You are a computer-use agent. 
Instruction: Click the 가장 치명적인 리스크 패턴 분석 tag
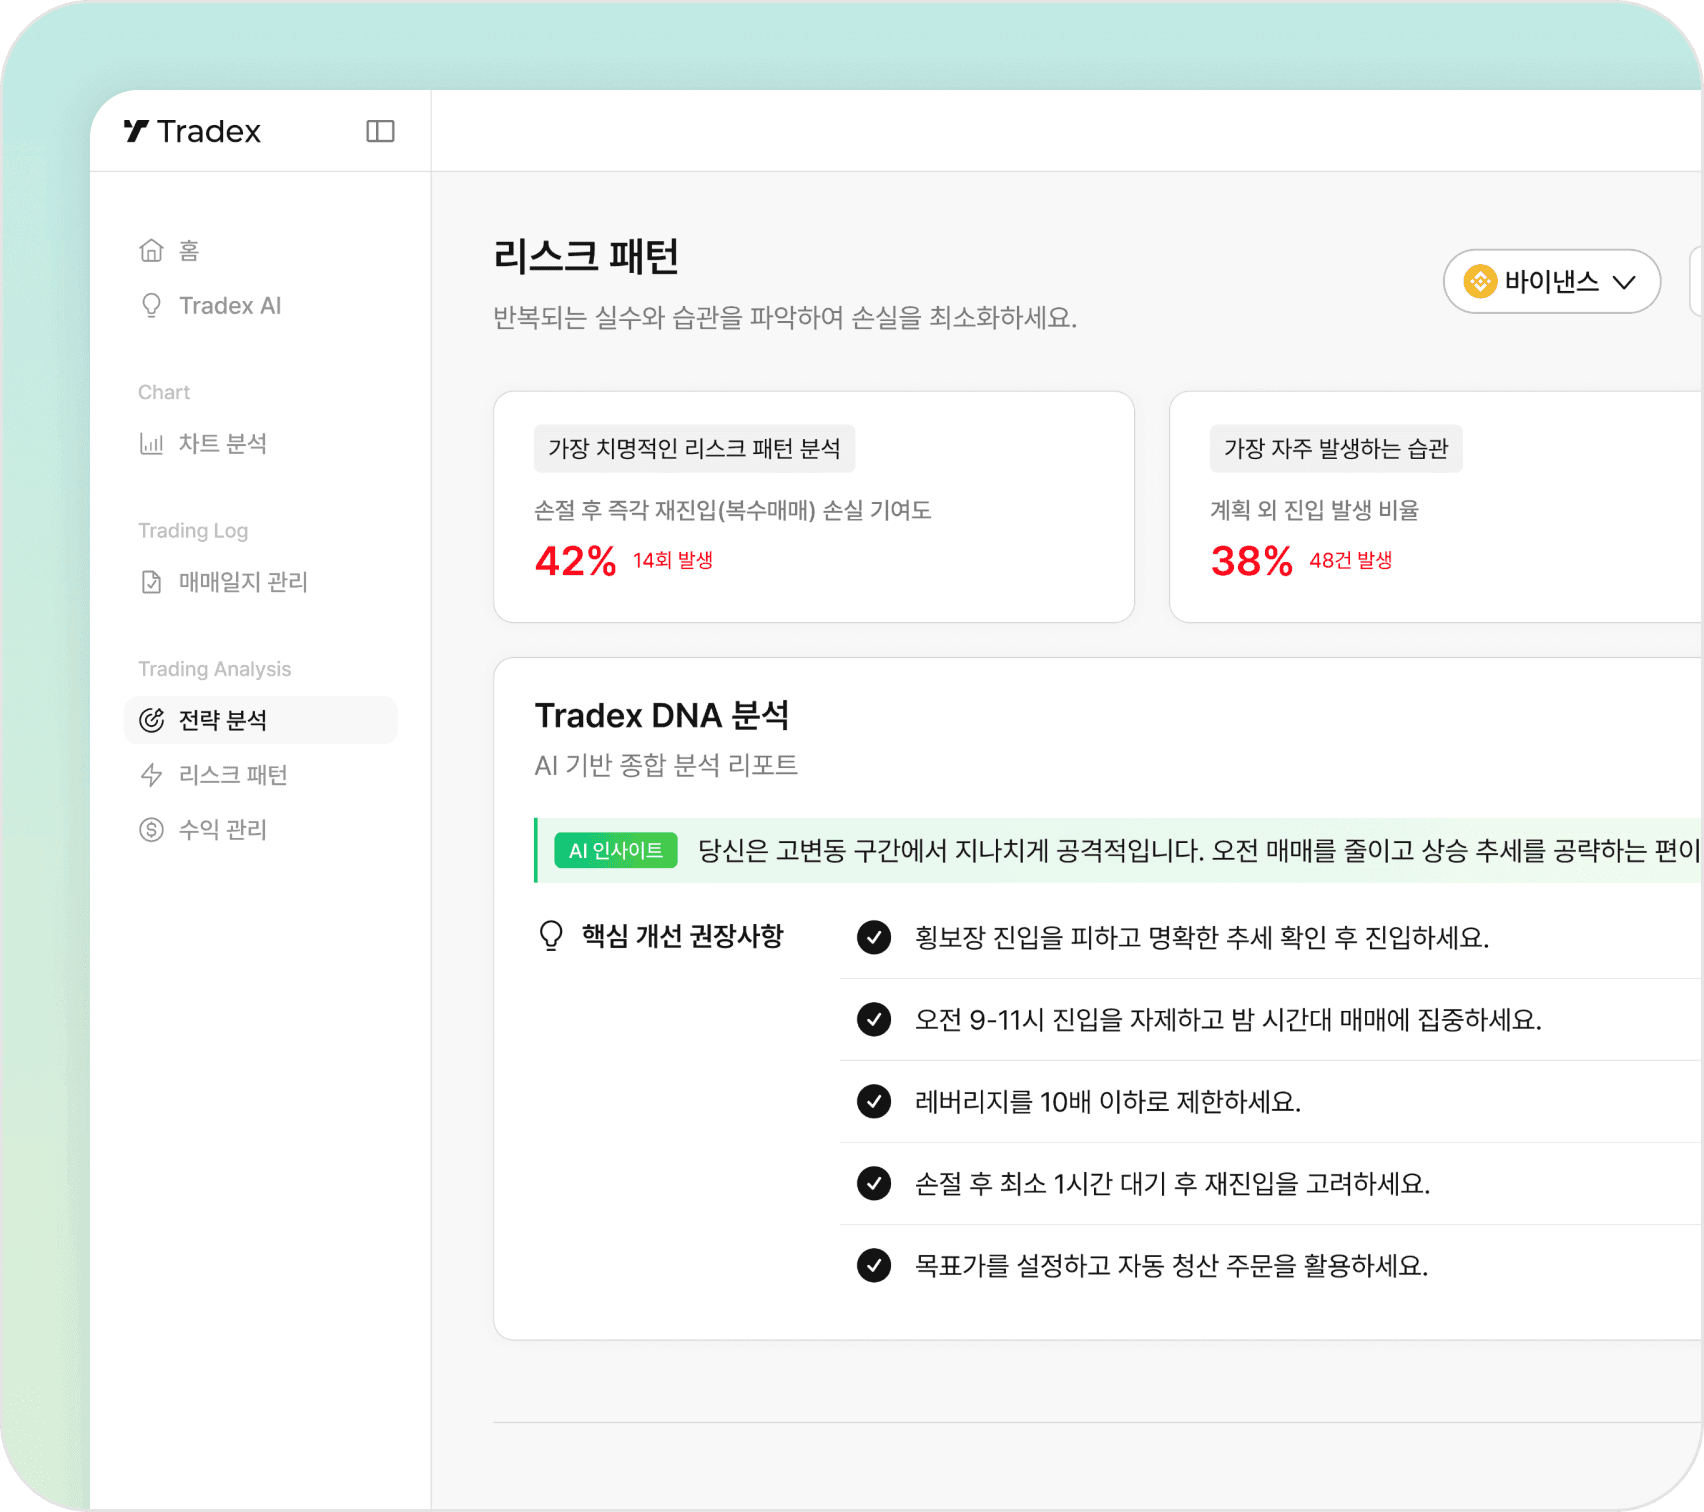[x=694, y=448]
